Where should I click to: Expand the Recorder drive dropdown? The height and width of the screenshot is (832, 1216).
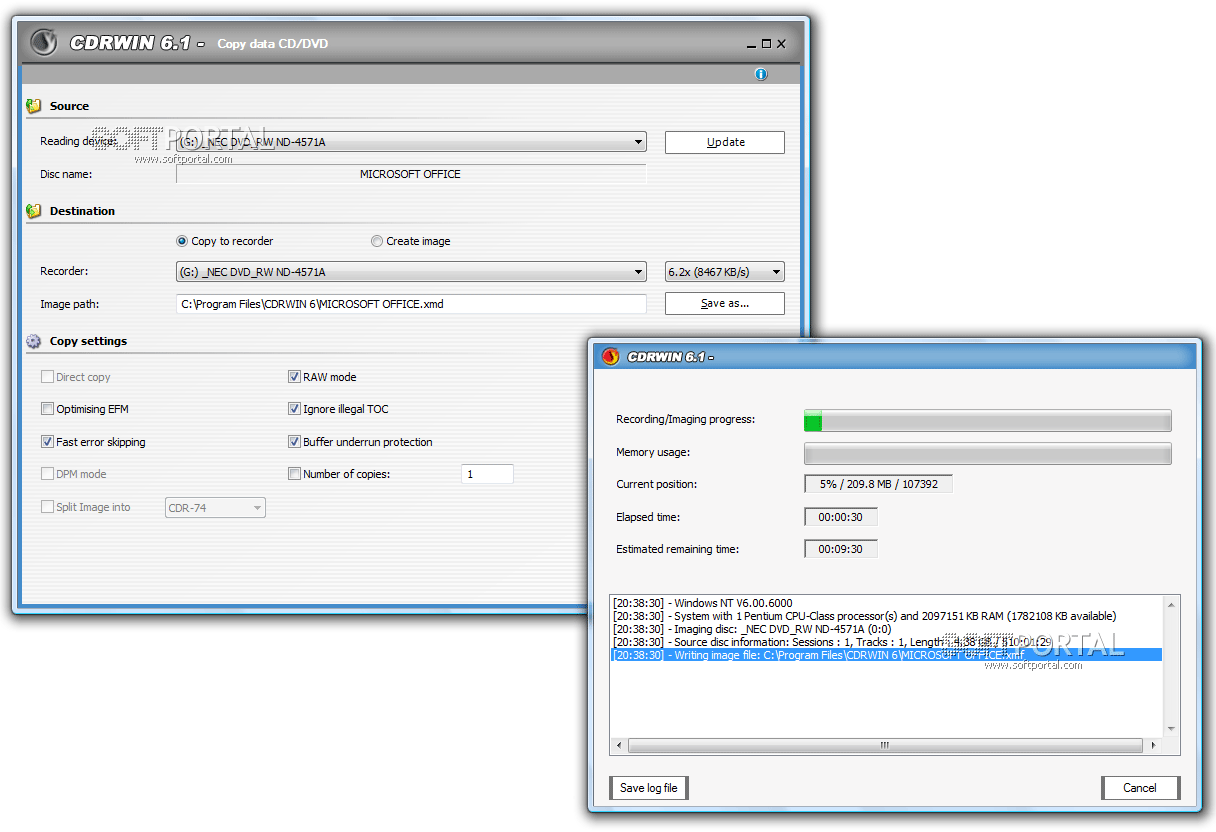tap(639, 272)
